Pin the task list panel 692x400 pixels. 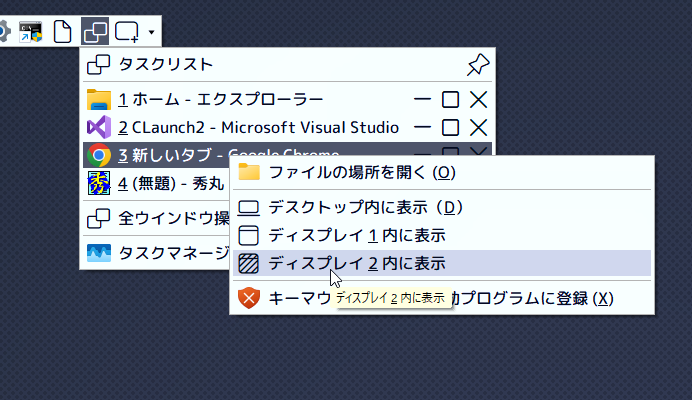tap(478, 65)
